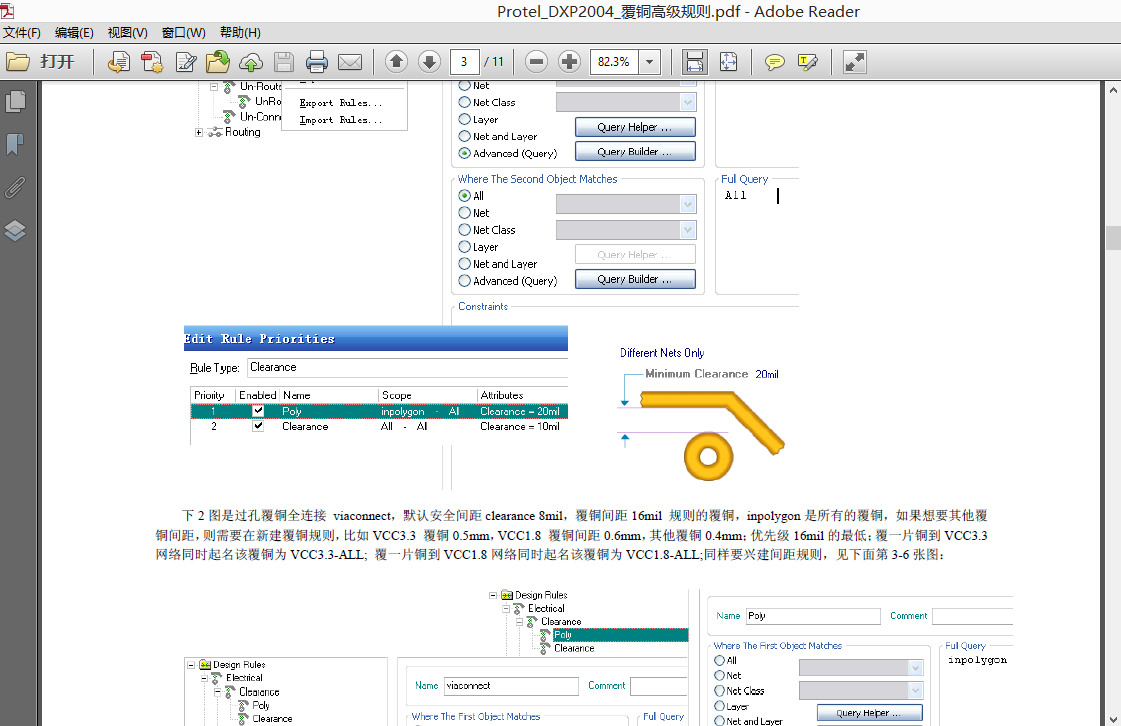This screenshot has height=726, width=1121.
Task: Open the Edit (编辑) menu
Action: (x=74, y=32)
